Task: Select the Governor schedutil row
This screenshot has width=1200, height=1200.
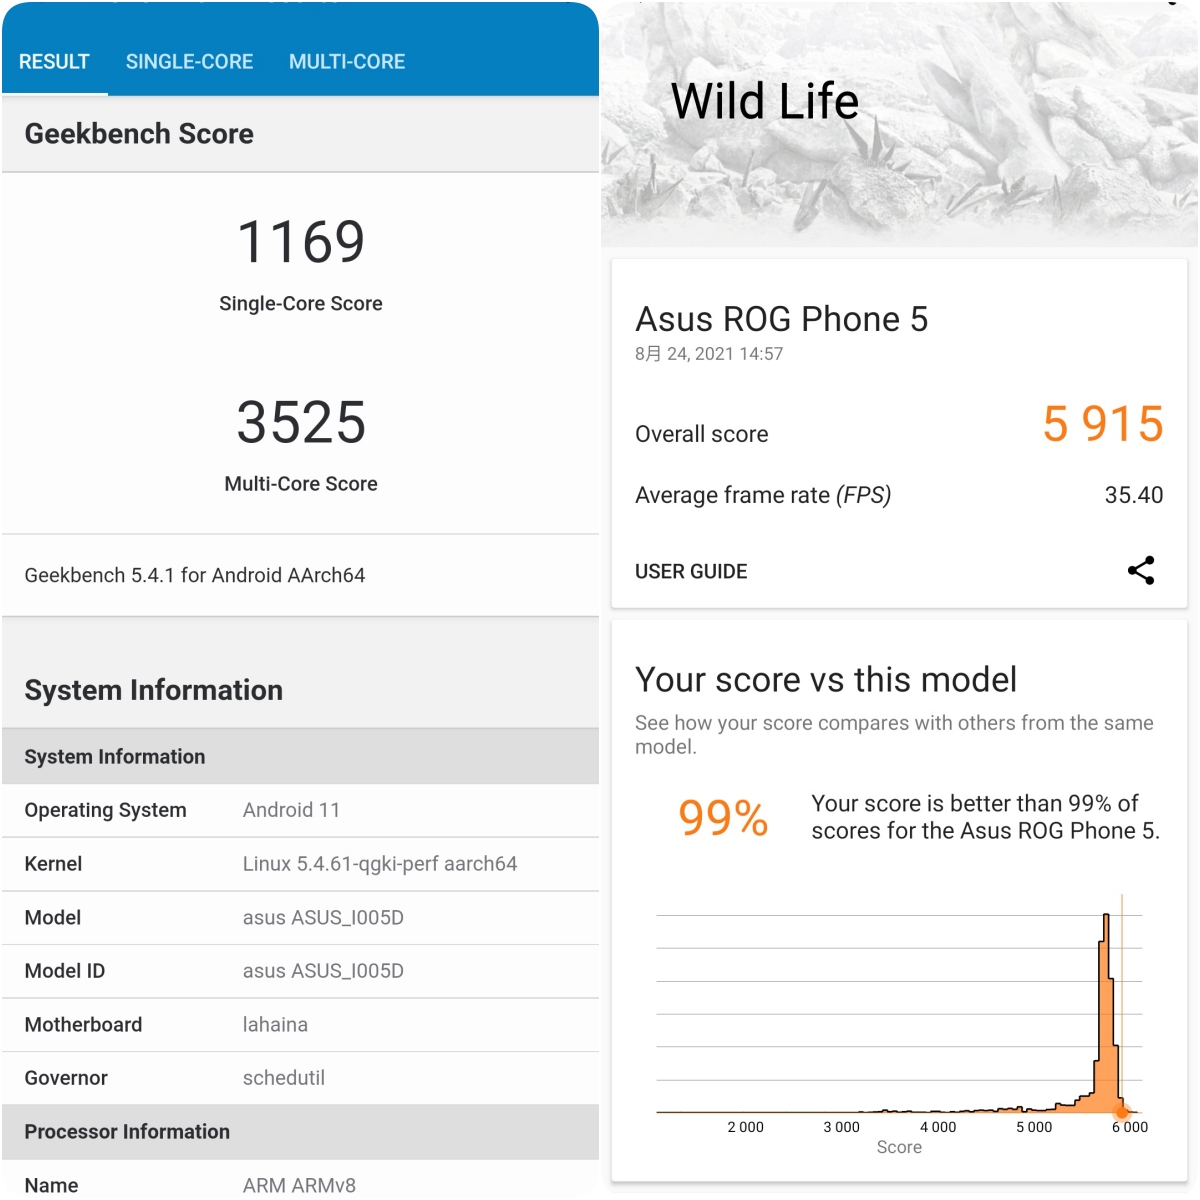Action: (300, 1078)
